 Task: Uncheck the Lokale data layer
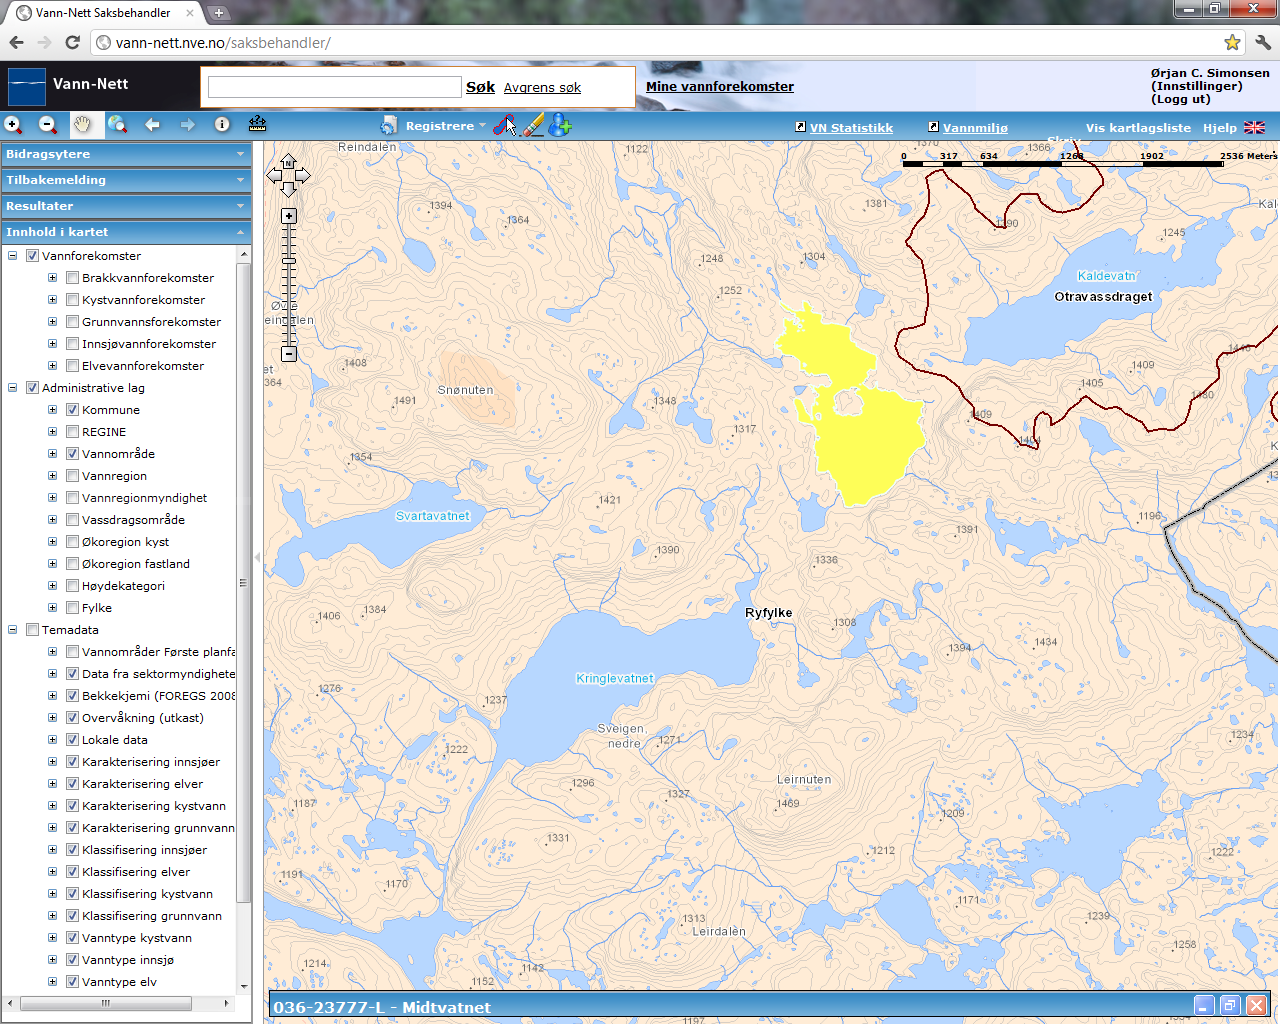coord(72,740)
